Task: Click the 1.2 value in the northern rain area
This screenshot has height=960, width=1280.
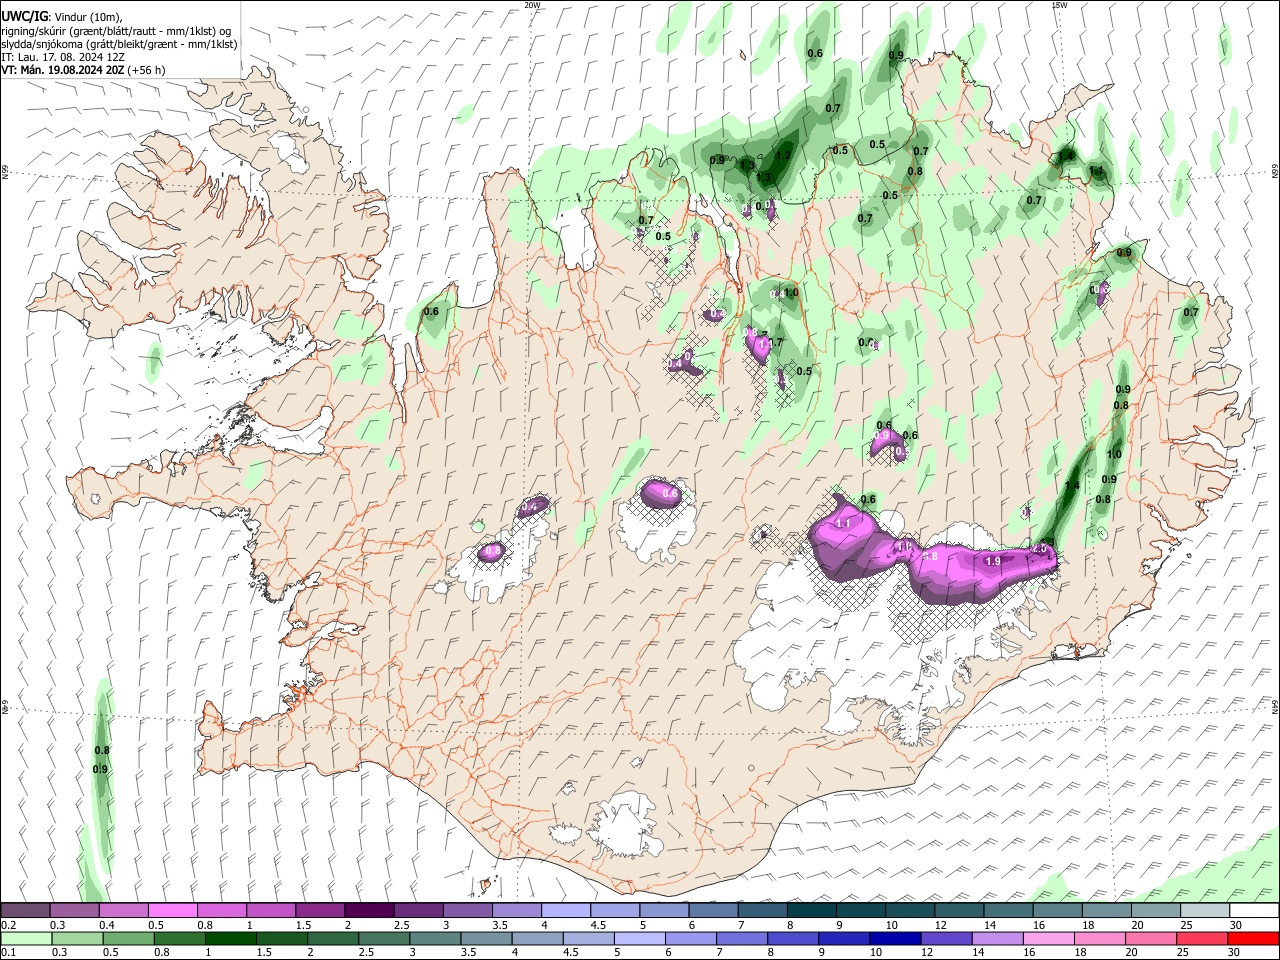Action: tap(783, 155)
